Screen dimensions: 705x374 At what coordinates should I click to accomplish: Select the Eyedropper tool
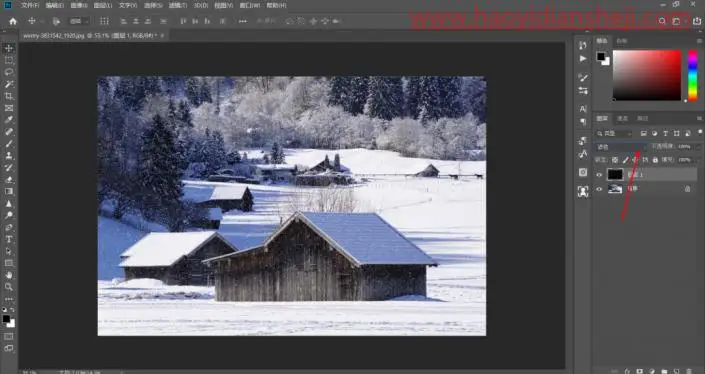[x=9, y=120]
